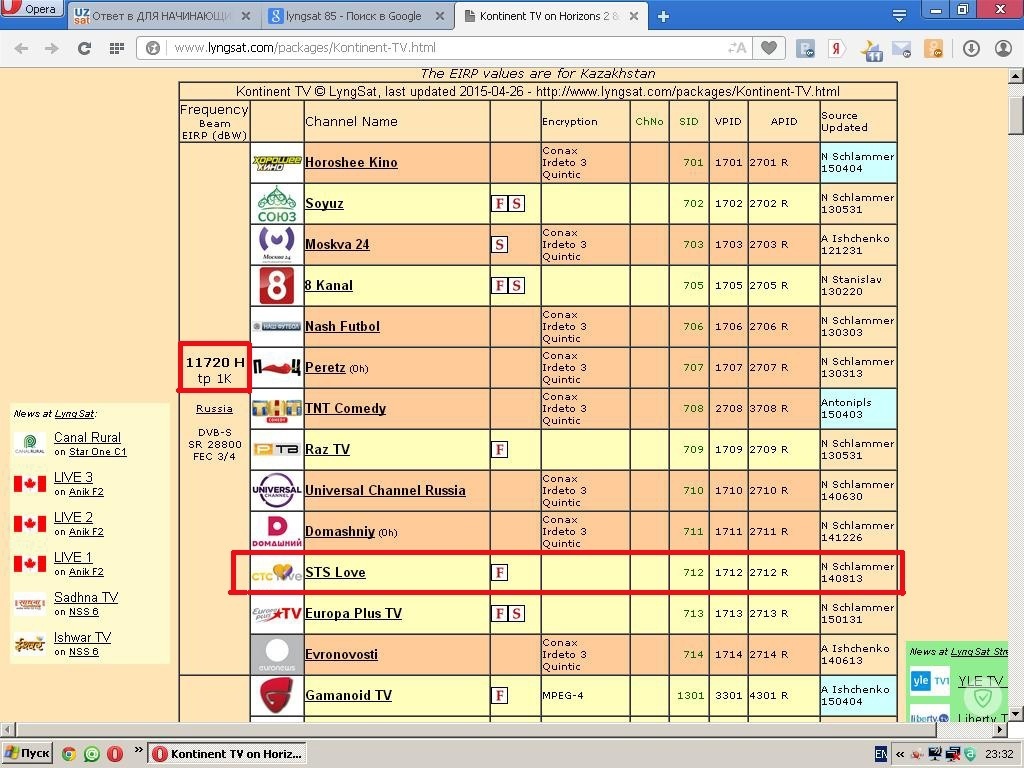Open the Ishwar TV news link
This screenshot has width=1024, height=768.
82,637
